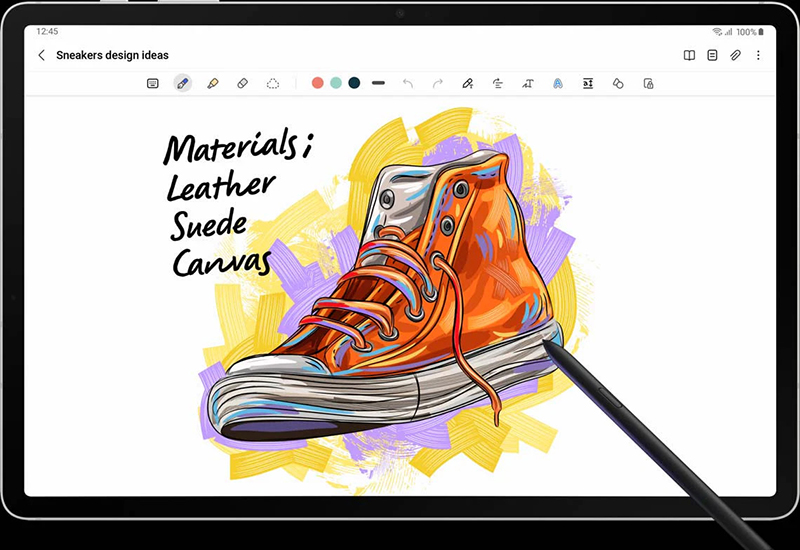Viewport: 800px width, 550px height.
Task: Select the Eraser tool
Action: coord(243,83)
